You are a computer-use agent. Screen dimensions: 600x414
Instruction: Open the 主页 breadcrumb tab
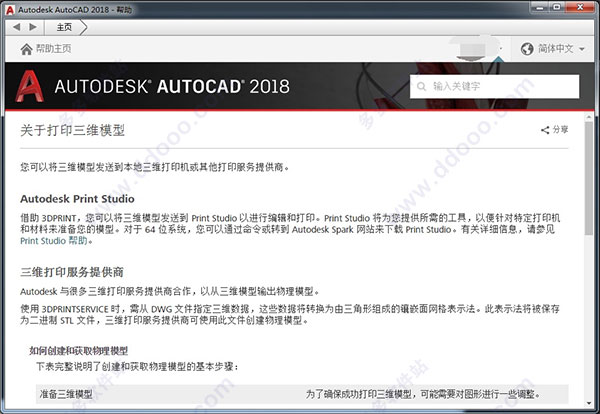[64, 27]
